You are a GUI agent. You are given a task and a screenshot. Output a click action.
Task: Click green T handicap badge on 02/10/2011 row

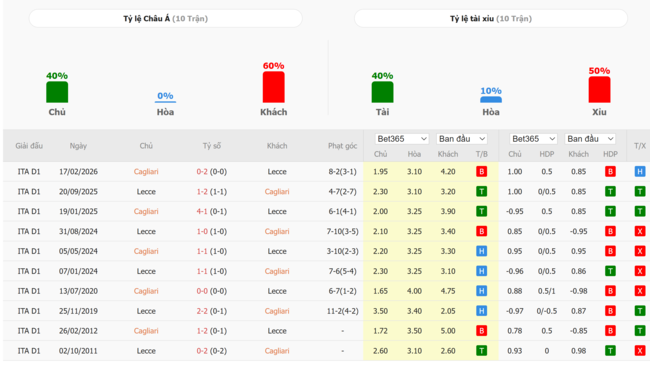(x=610, y=351)
